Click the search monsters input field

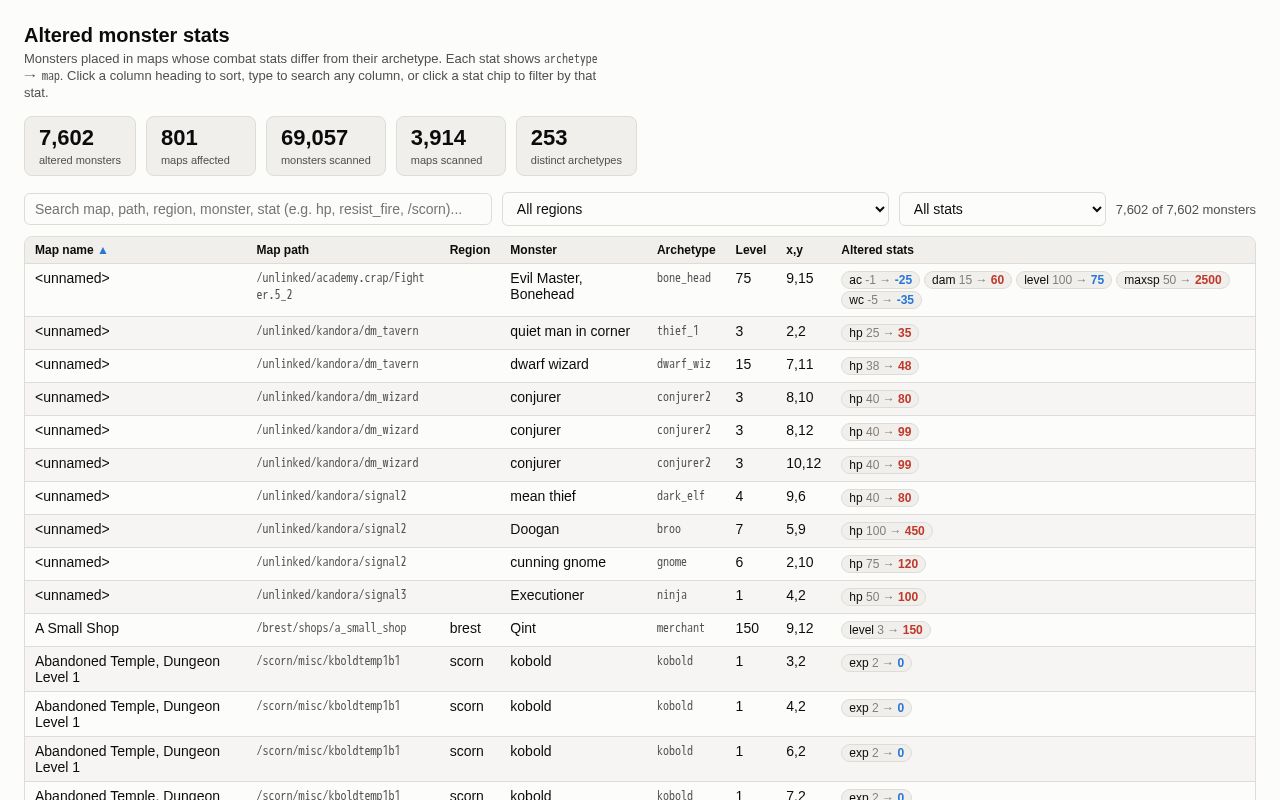point(258,209)
